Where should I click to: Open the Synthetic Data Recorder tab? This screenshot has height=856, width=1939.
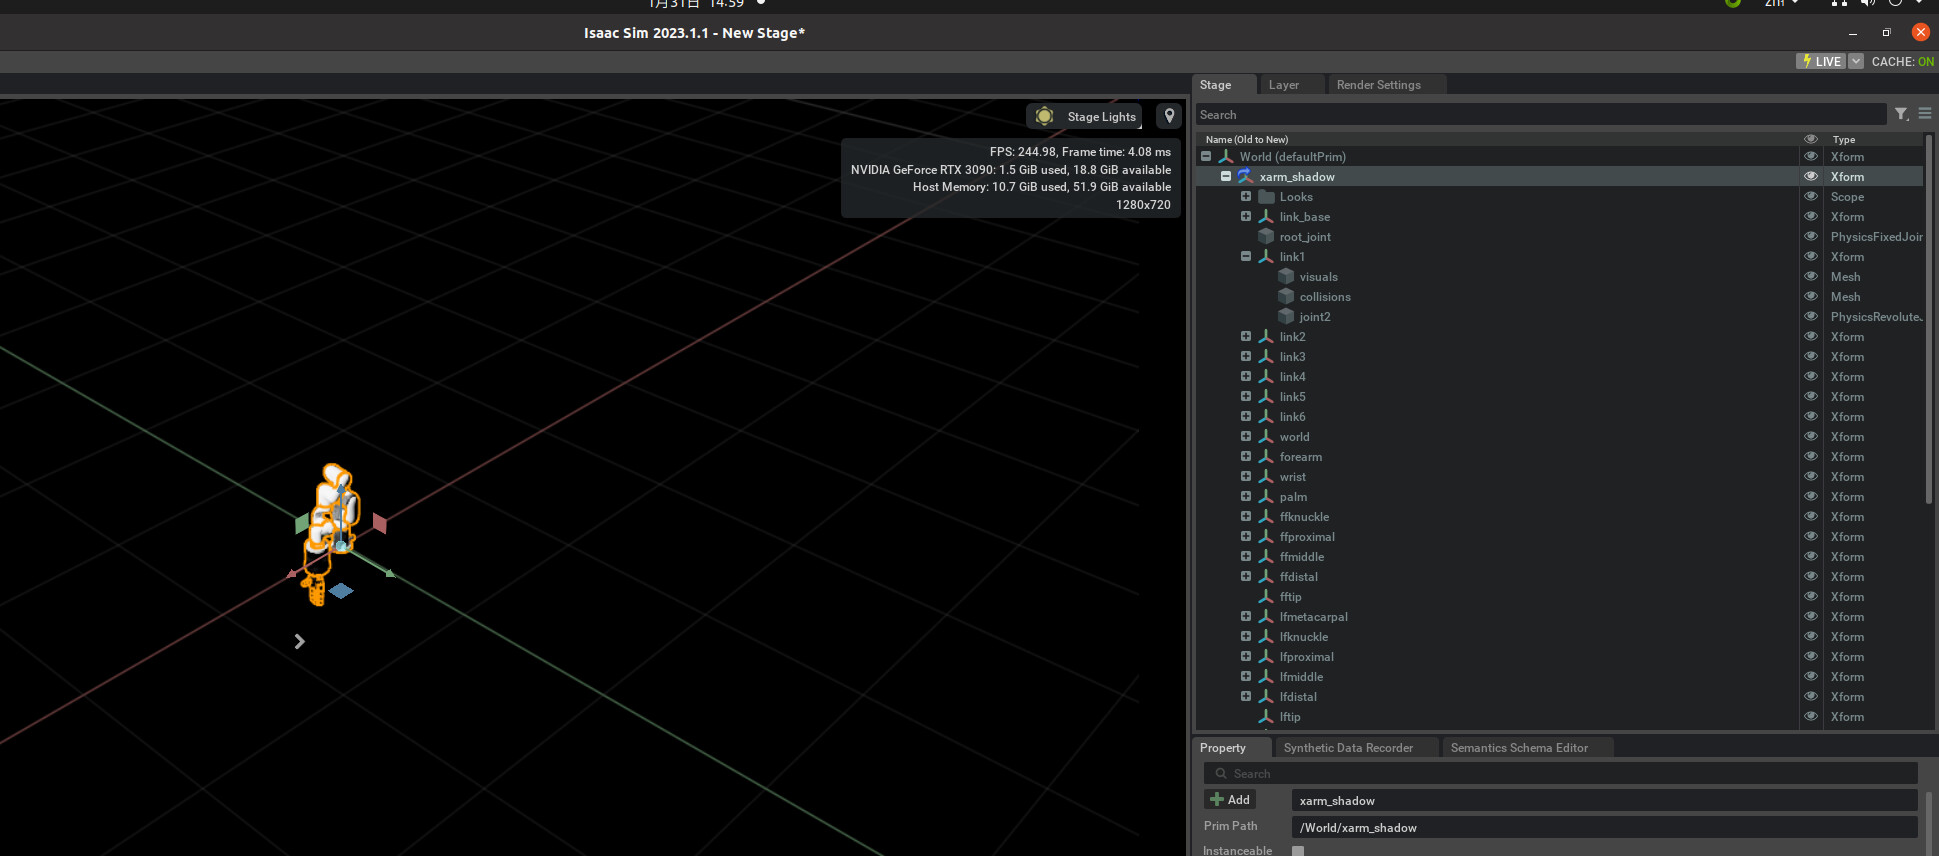click(1348, 748)
